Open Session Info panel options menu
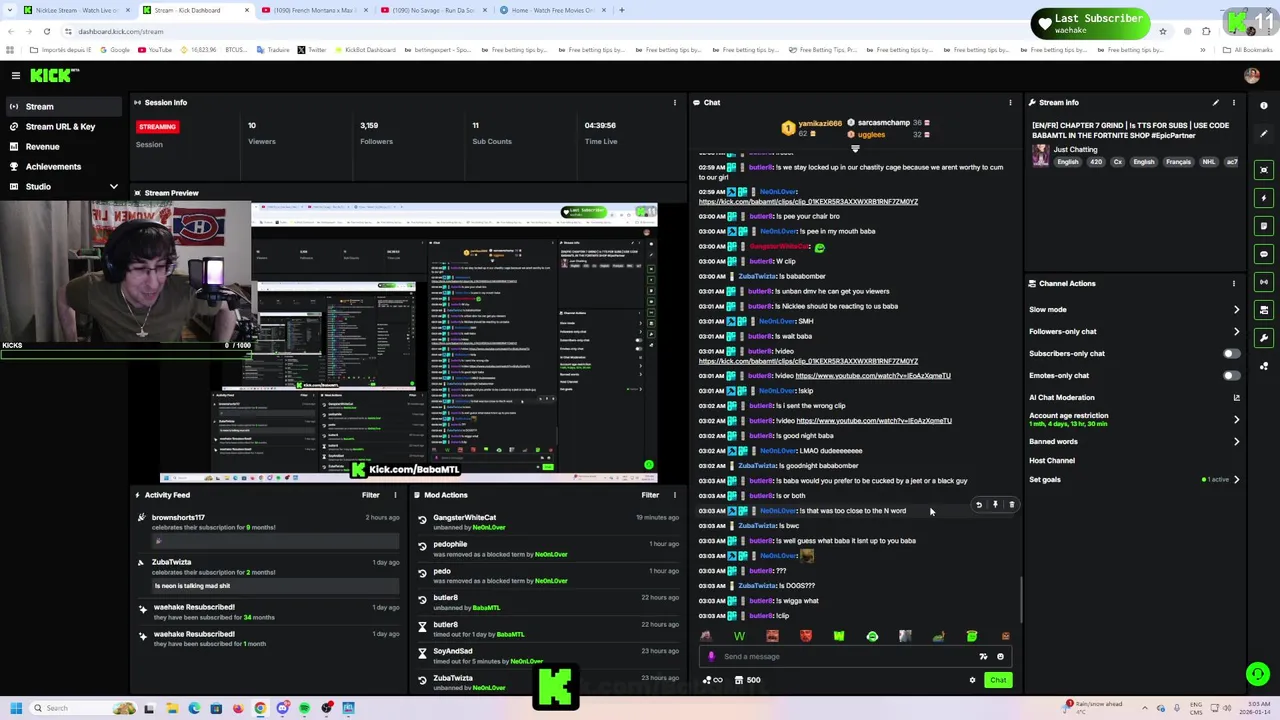 coord(675,102)
